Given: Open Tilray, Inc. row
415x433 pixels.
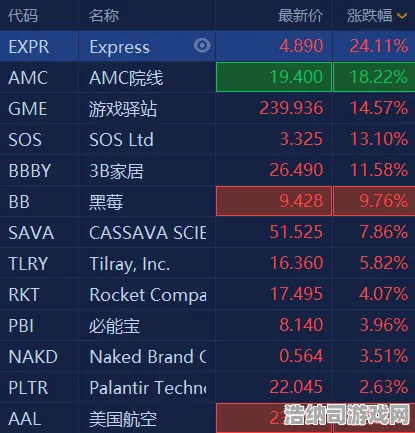Looking at the screenshot, I should (x=207, y=263).
